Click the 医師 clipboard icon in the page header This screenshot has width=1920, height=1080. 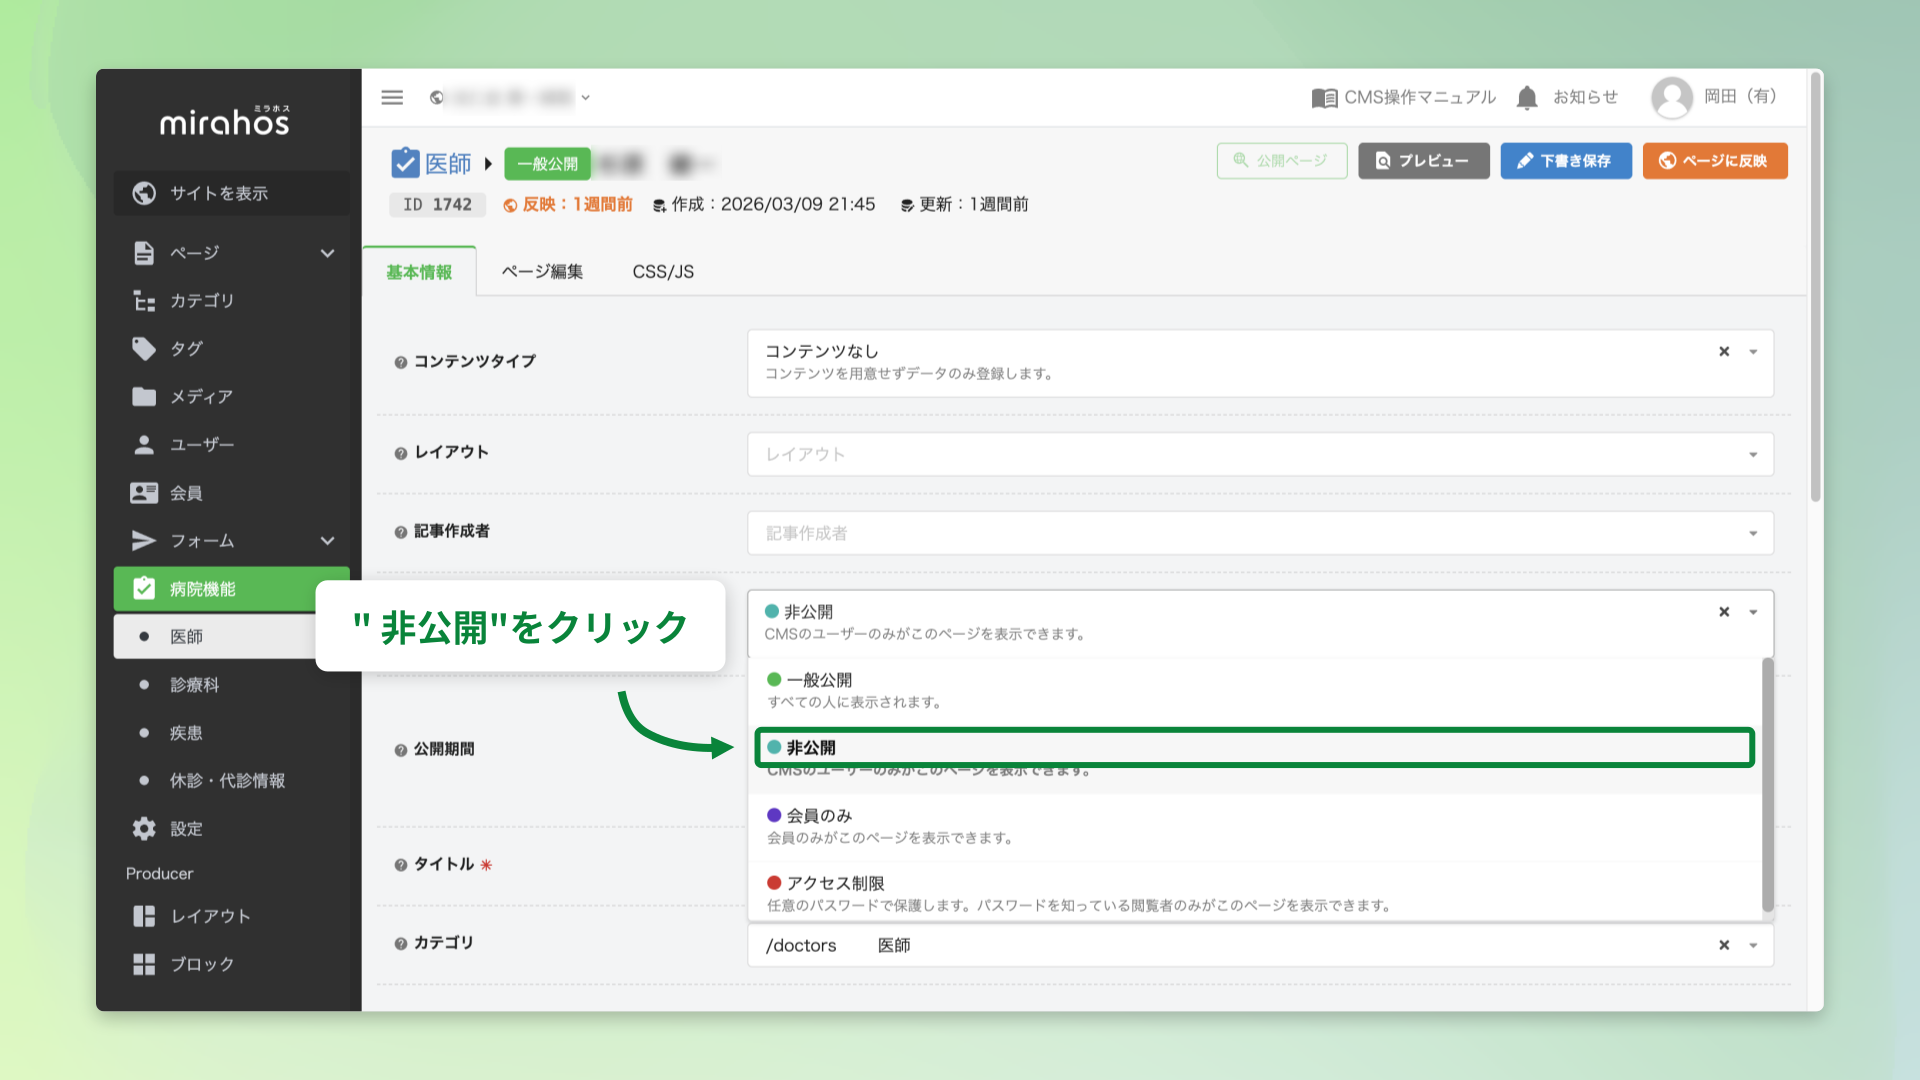(405, 162)
